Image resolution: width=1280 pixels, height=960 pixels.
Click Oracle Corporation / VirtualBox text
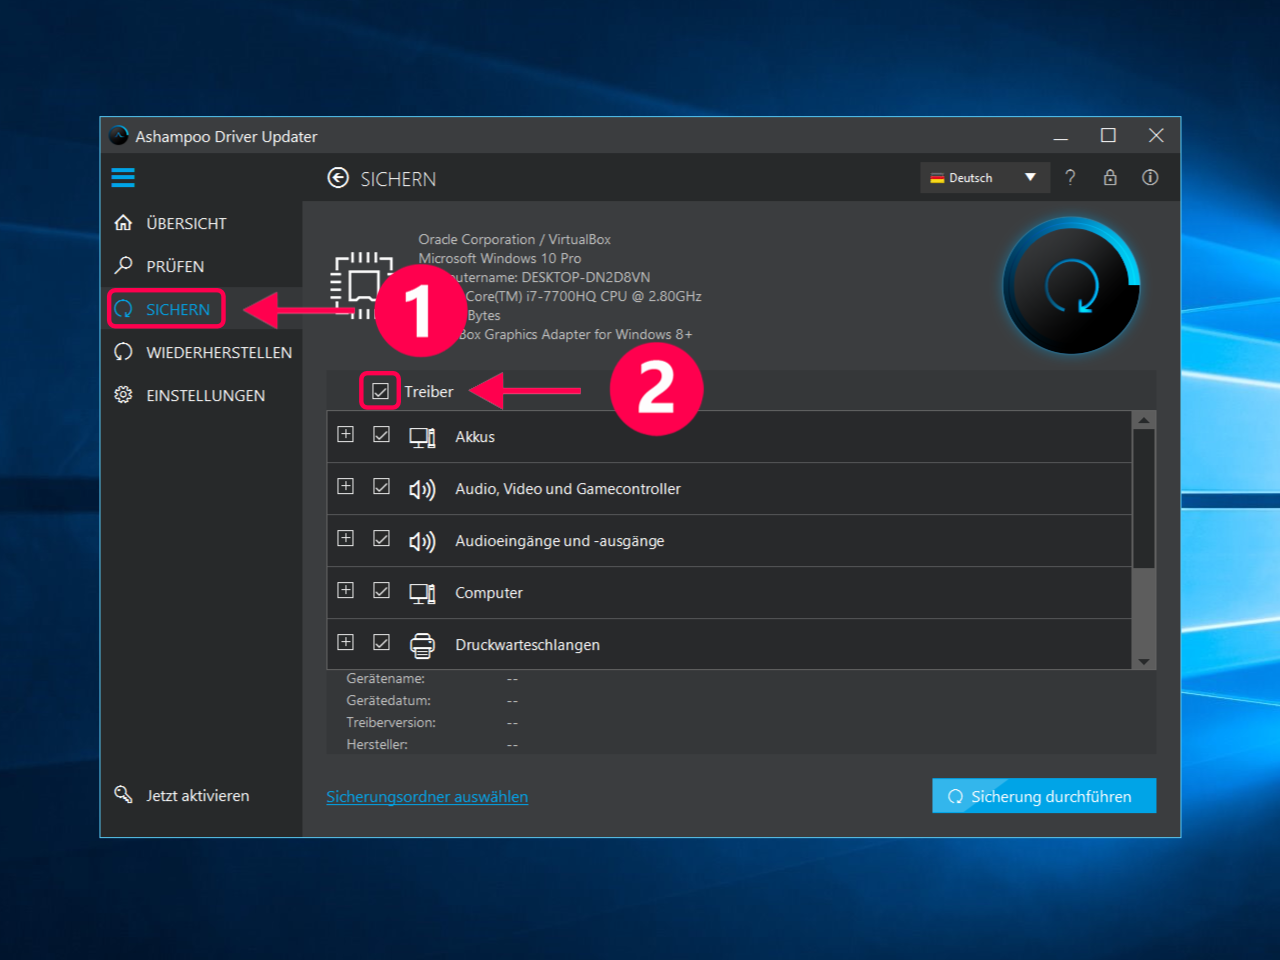click(x=514, y=239)
